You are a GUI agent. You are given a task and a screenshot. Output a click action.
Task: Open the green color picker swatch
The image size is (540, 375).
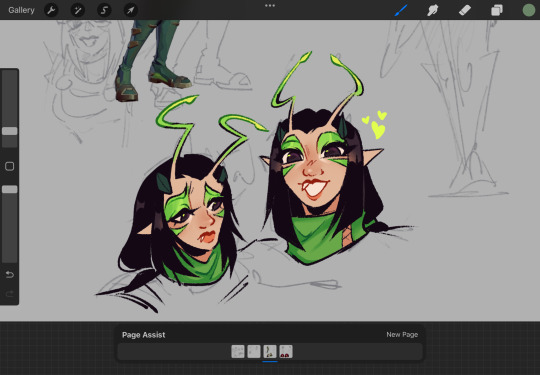[x=529, y=10]
